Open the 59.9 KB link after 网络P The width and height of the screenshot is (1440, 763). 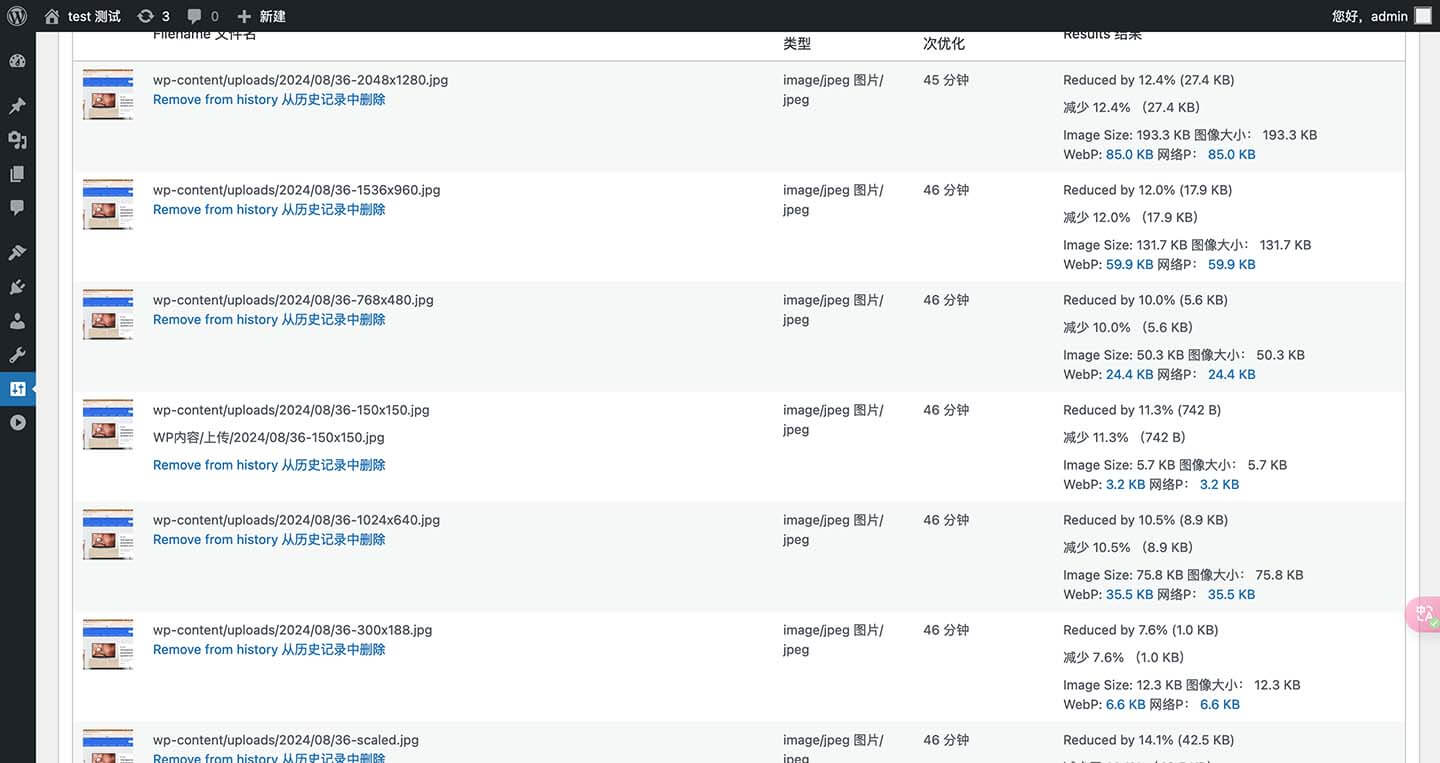(1232, 265)
